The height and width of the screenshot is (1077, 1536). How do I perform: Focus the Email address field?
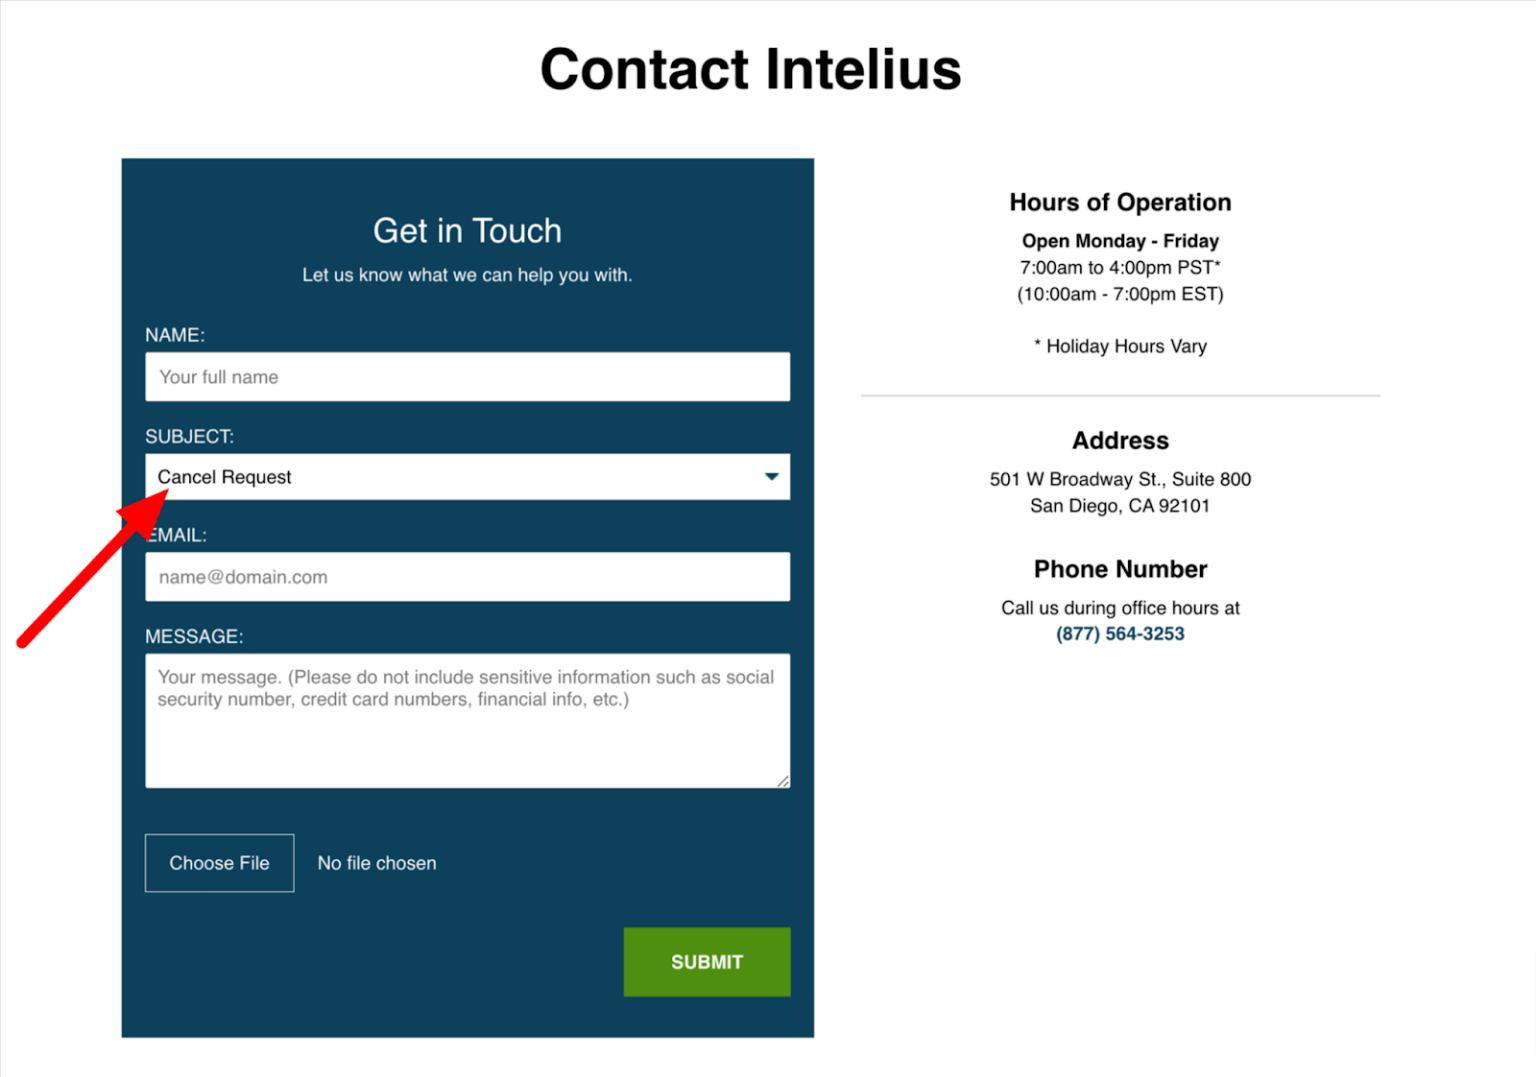[x=467, y=577]
